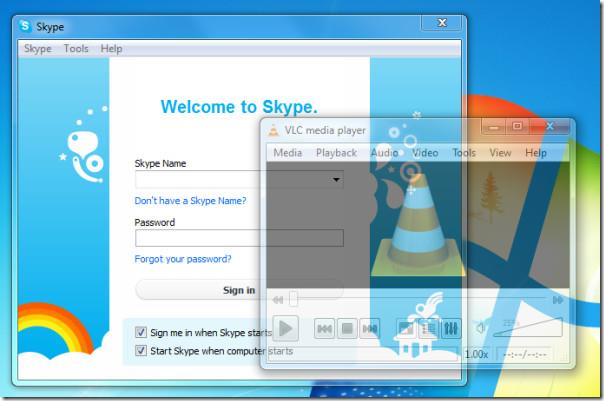This screenshot has width=604, height=401.
Task: Follow the 'Forgot your password?' link
Action: (x=183, y=259)
